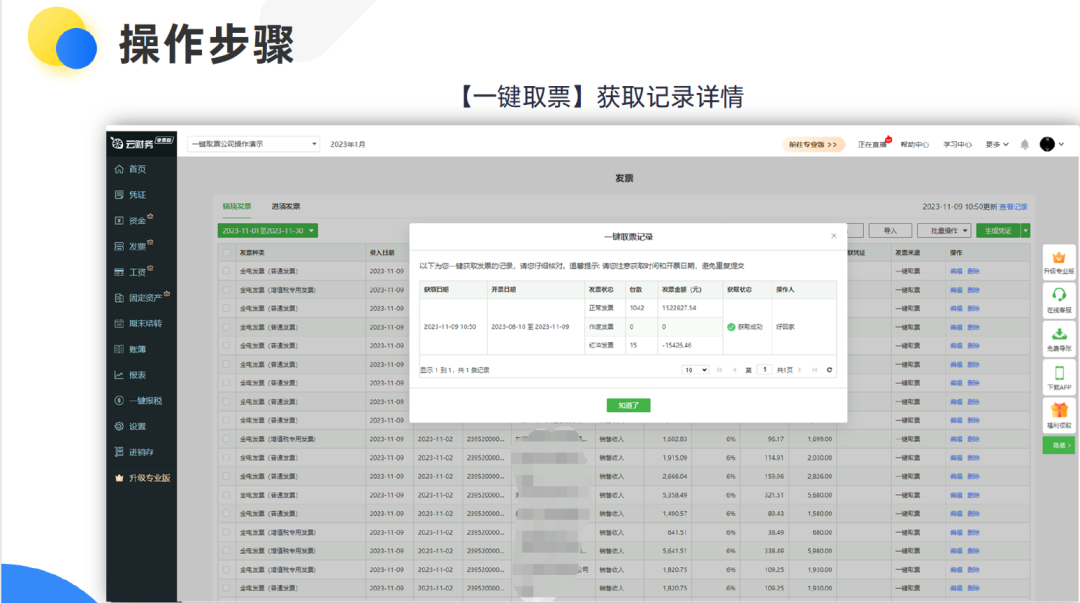Click the notification bell icon
1080x603 pixels.
coord(1025,144)
